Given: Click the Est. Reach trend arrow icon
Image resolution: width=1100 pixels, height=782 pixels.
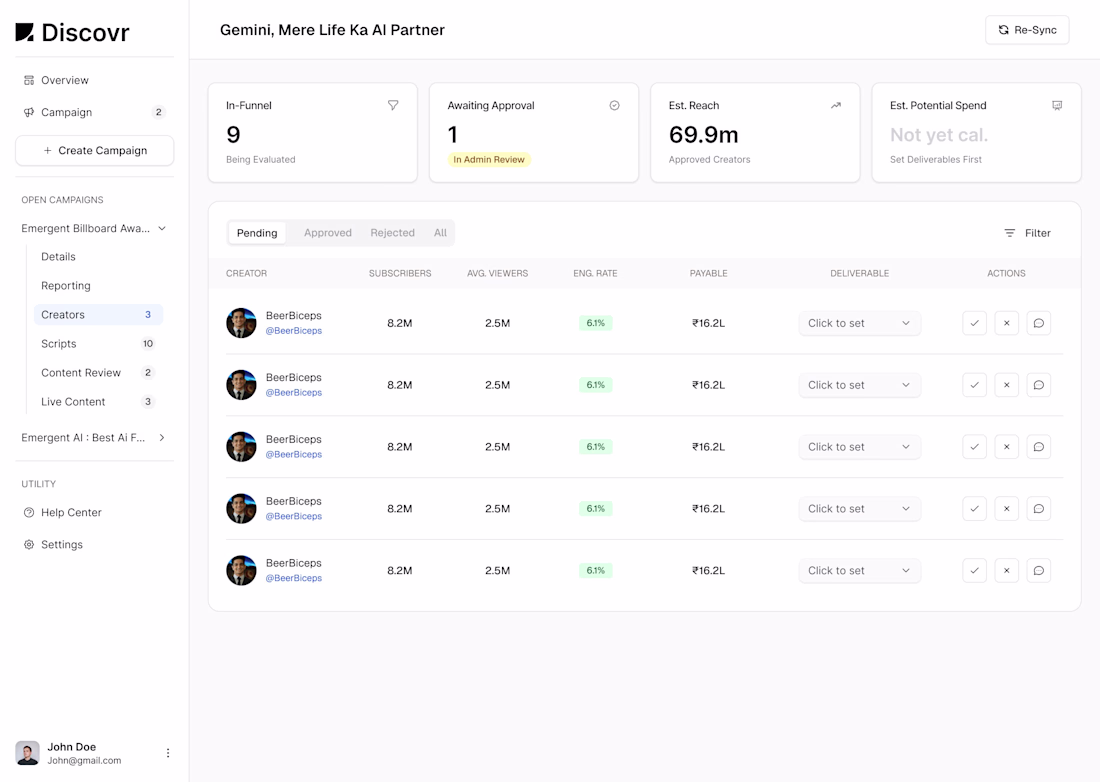Looking at the screenshot, I should tap(836, 105).
